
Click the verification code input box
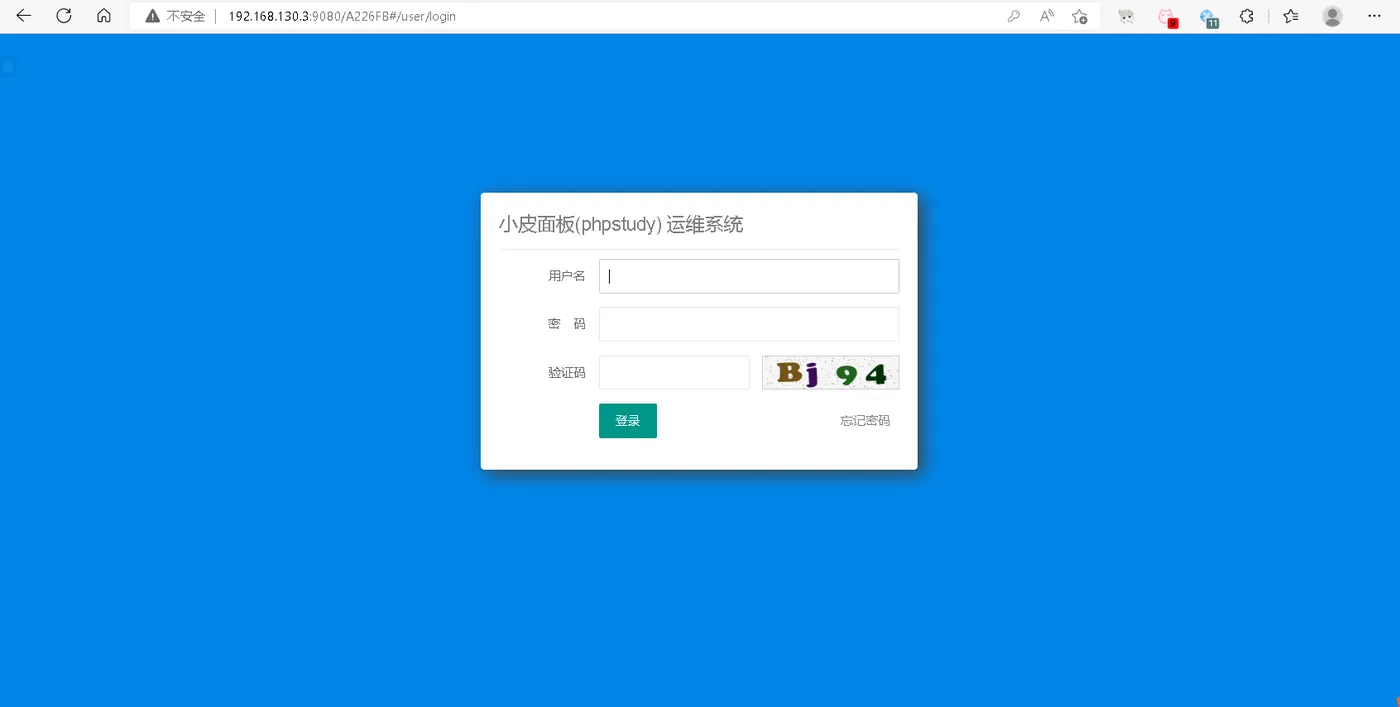674,371
